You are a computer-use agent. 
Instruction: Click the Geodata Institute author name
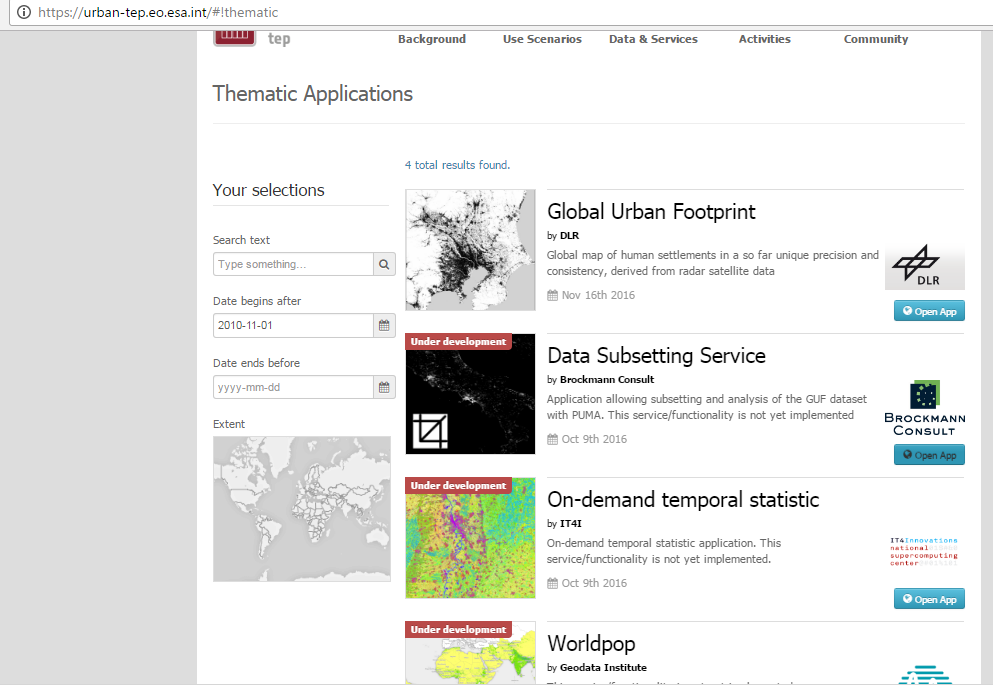[603, 667]
